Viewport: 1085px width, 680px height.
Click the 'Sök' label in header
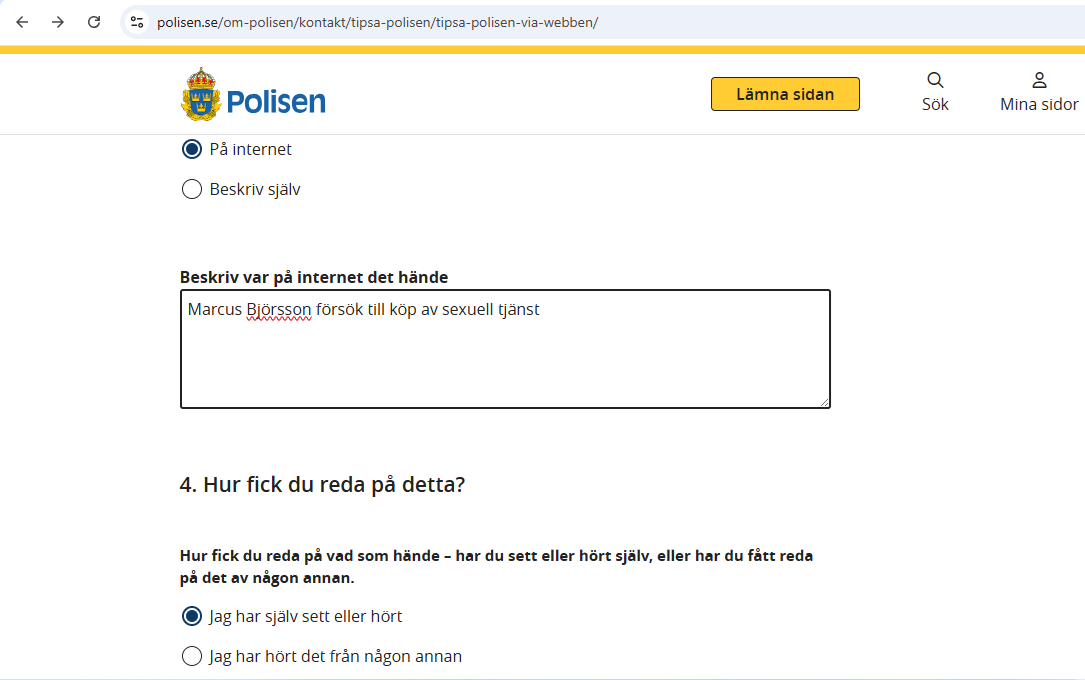(935, 104)
